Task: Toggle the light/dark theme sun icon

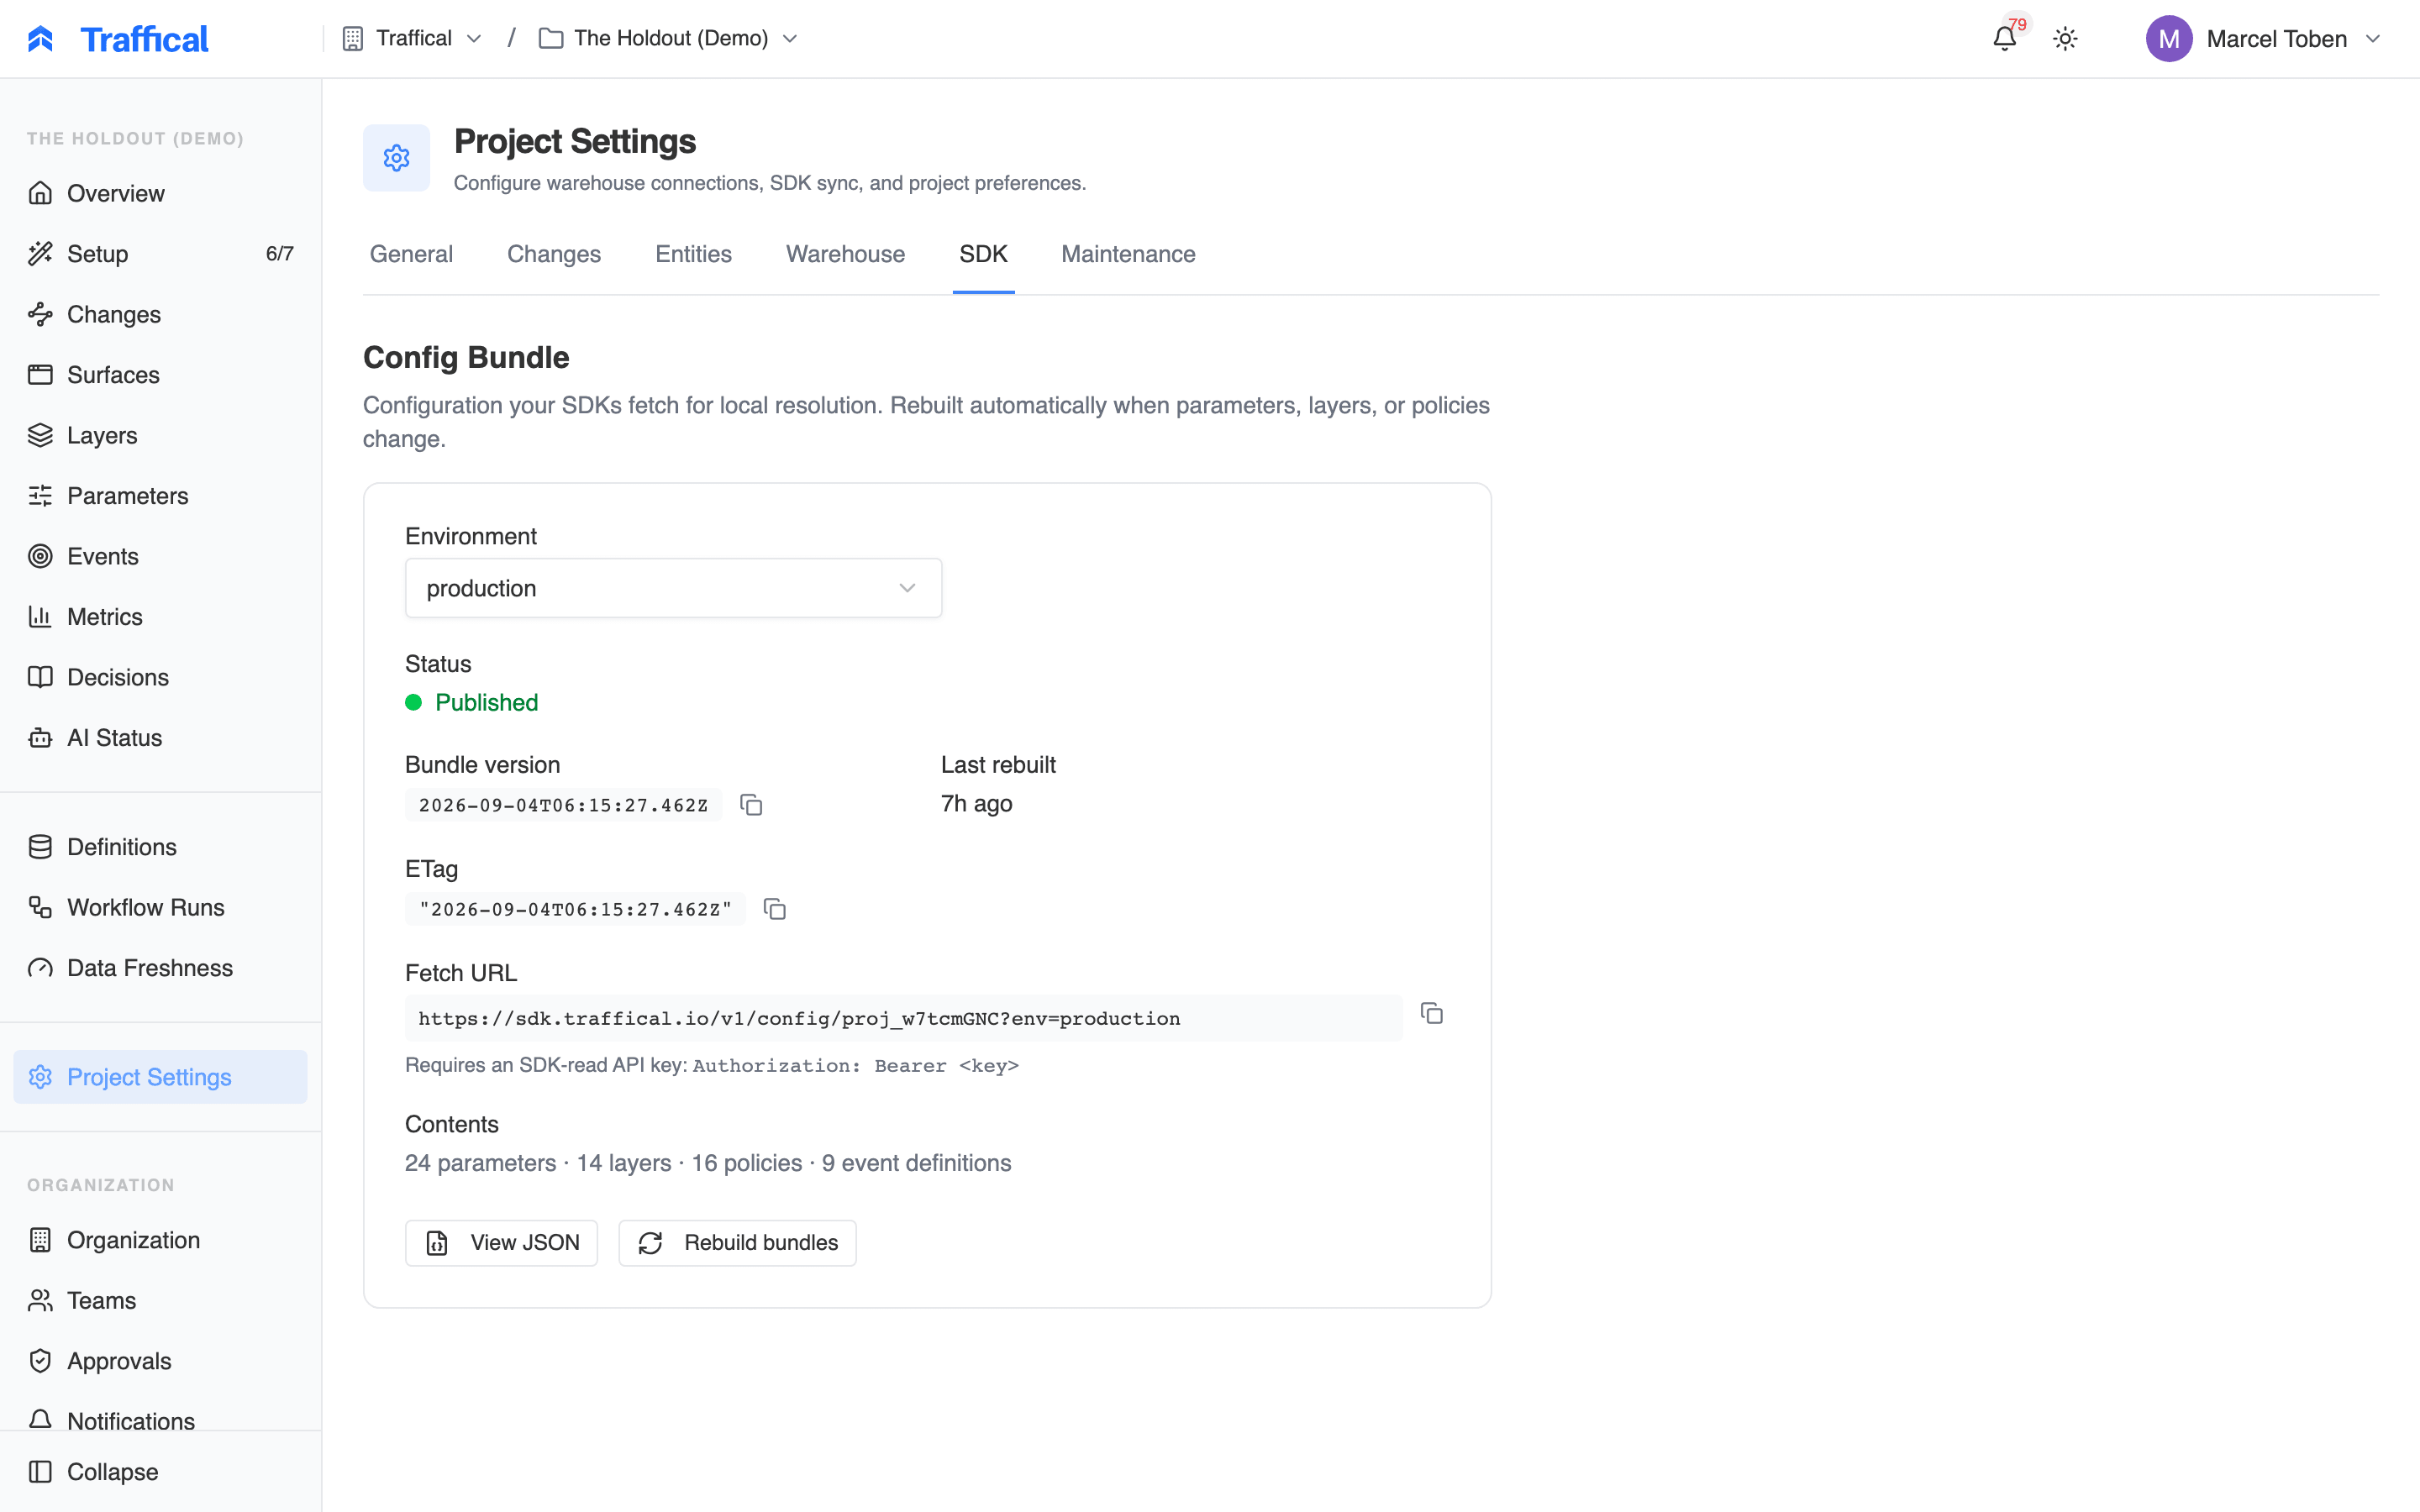Action: pos(2065,39)
